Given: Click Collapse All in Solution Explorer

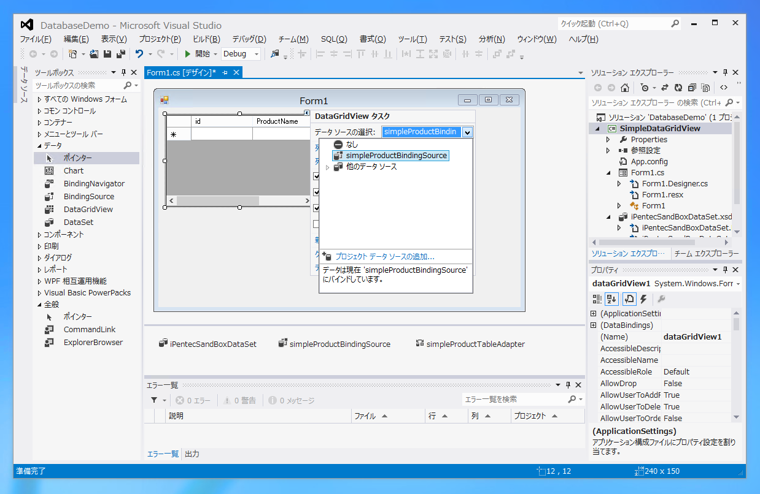Looking at the screenshot, I should pos(692,88).
